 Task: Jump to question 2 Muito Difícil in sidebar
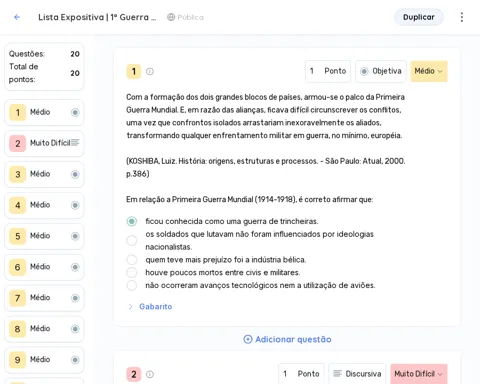44,143
